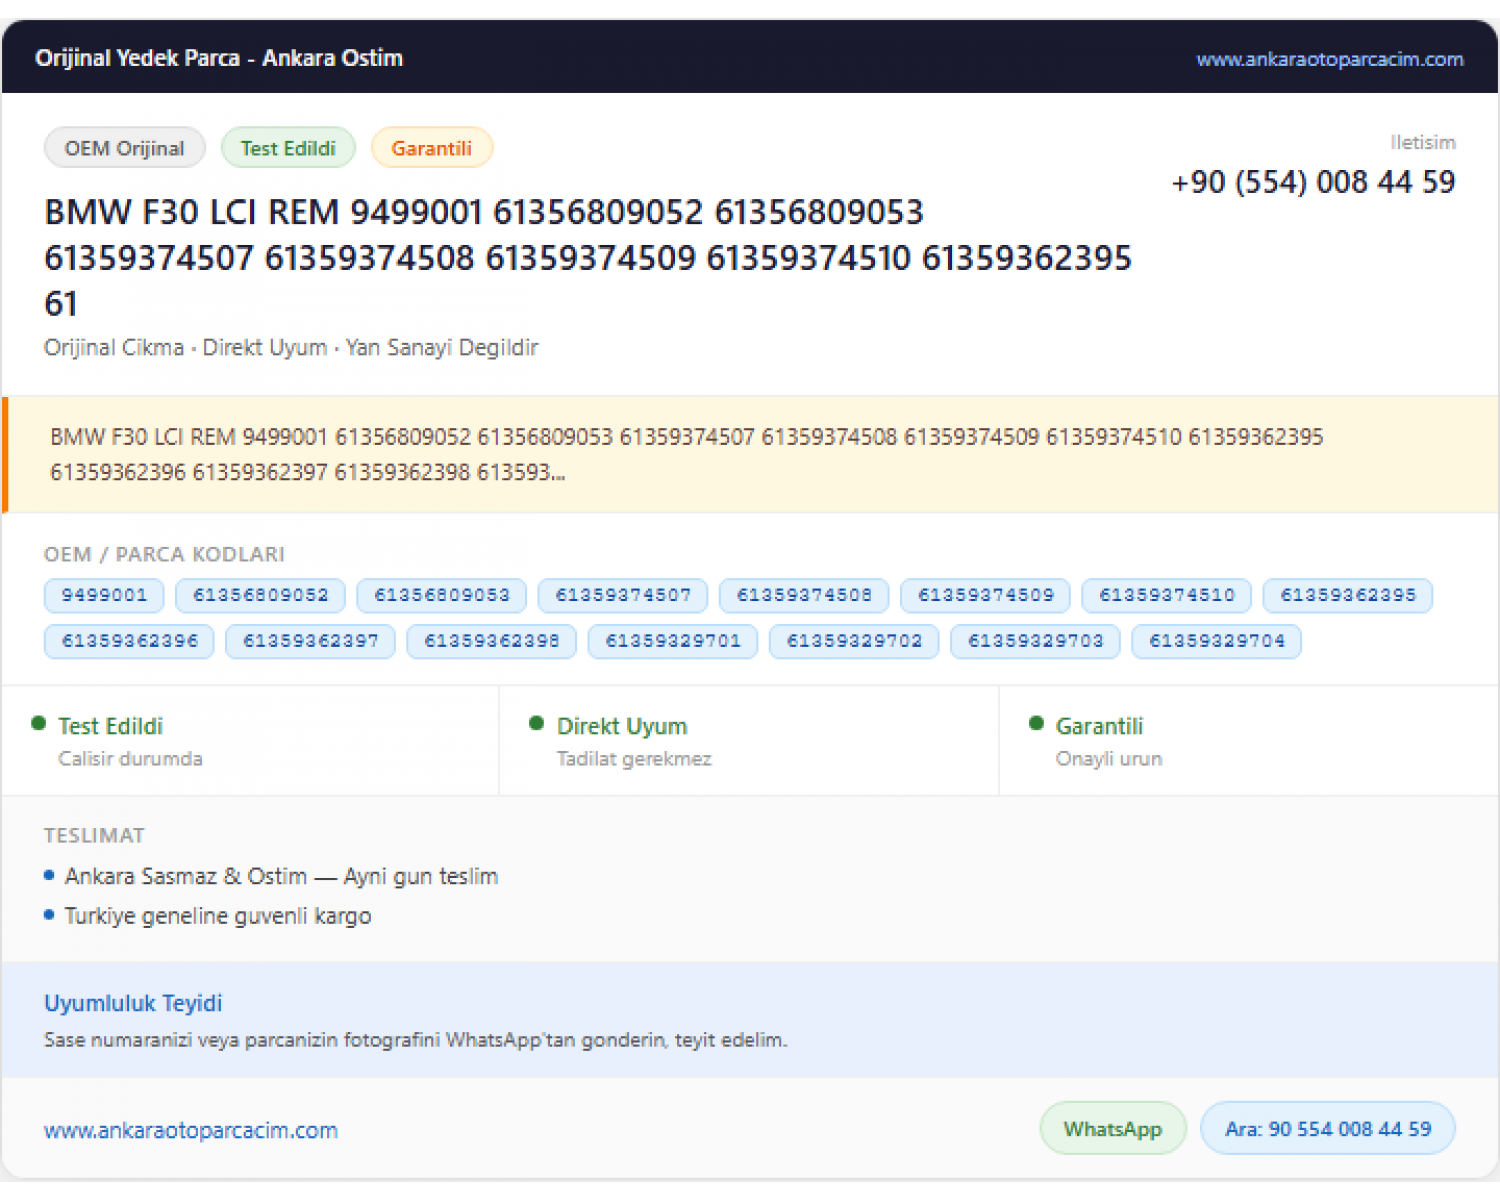Image resolution: width=1500 pixels, height=1200 pixels.
Task: Select part code chip 61359329701
Action: pos(673,641)
